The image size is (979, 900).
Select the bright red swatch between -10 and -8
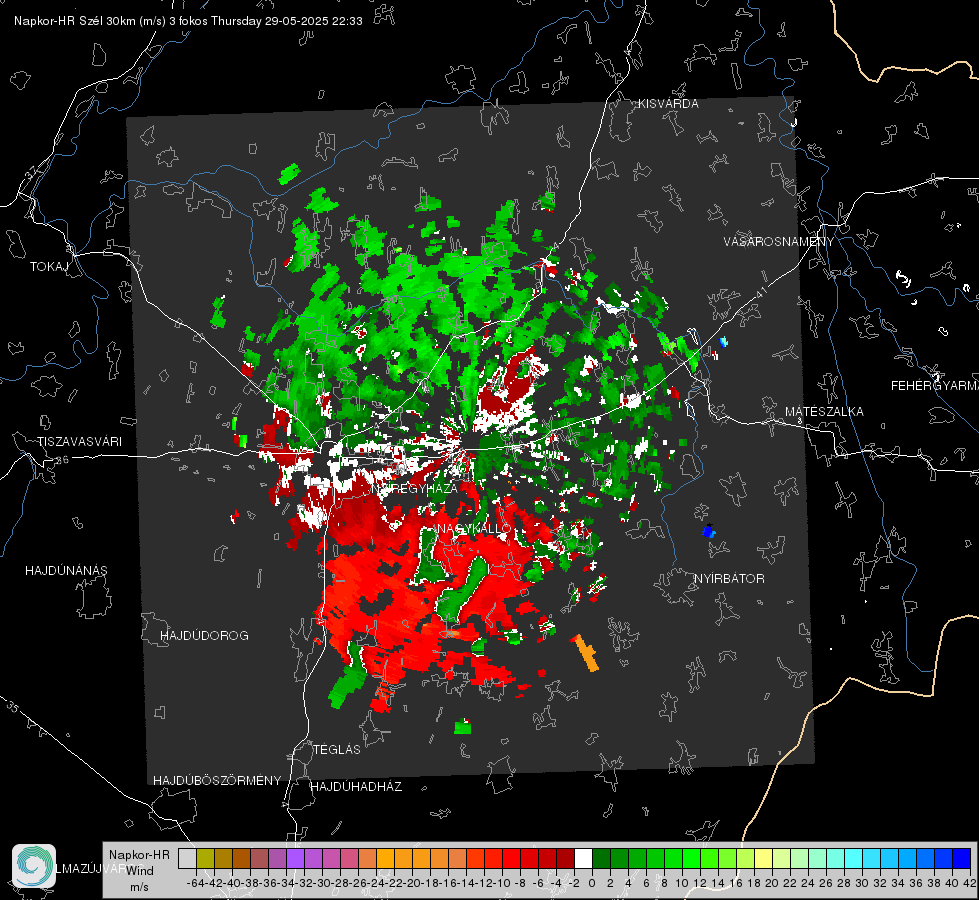tap(511, 858)
